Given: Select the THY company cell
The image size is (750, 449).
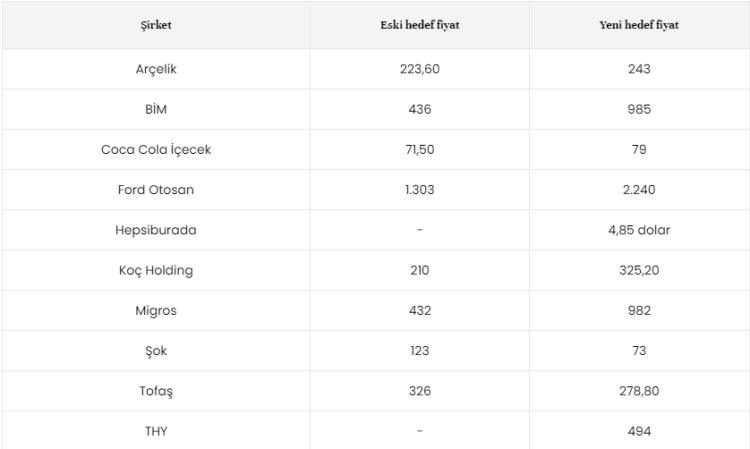Looking at the screenshot, I should point(154,431).
